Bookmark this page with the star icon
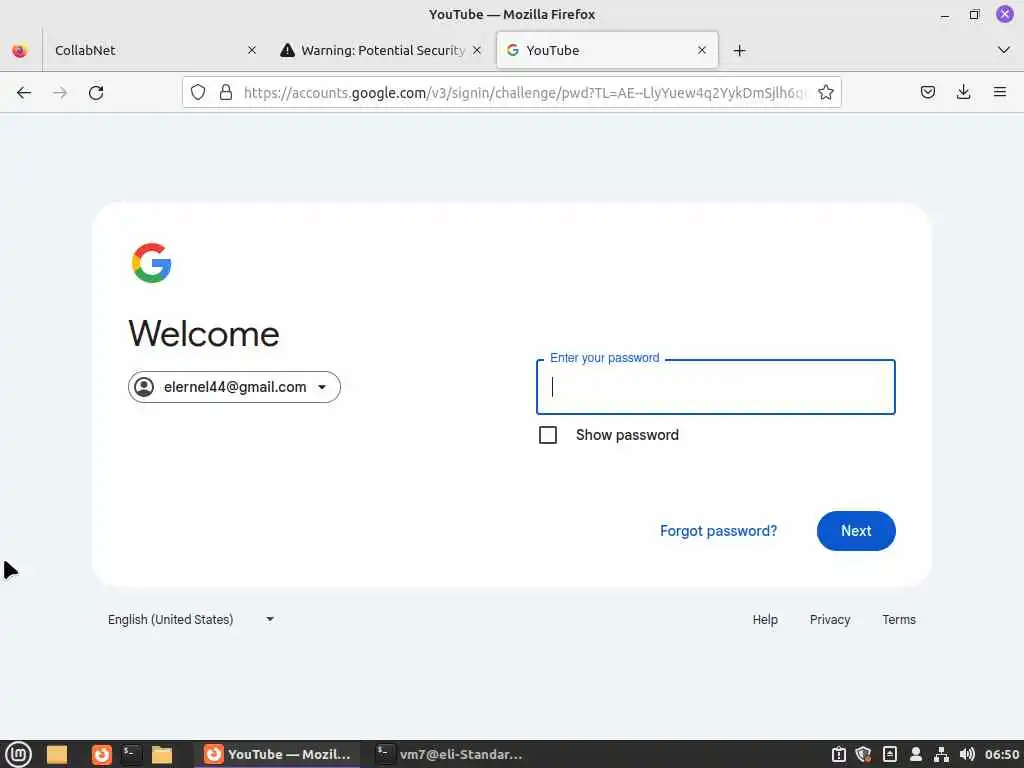This screenshot has height=768, width=1024. click(825, 92)
